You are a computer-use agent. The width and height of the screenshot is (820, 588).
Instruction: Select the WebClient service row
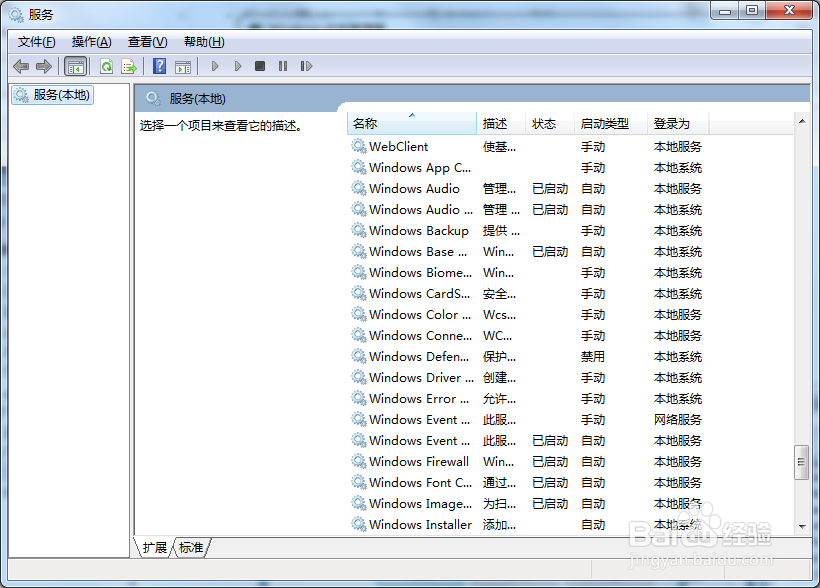tap(570, 146)
